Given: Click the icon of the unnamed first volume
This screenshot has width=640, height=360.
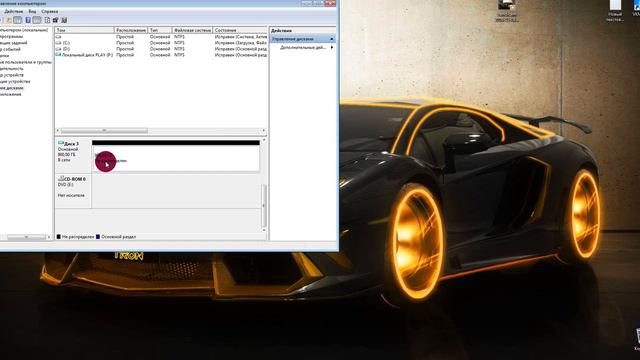Looking at the screenshot, I should coord(58,37).
